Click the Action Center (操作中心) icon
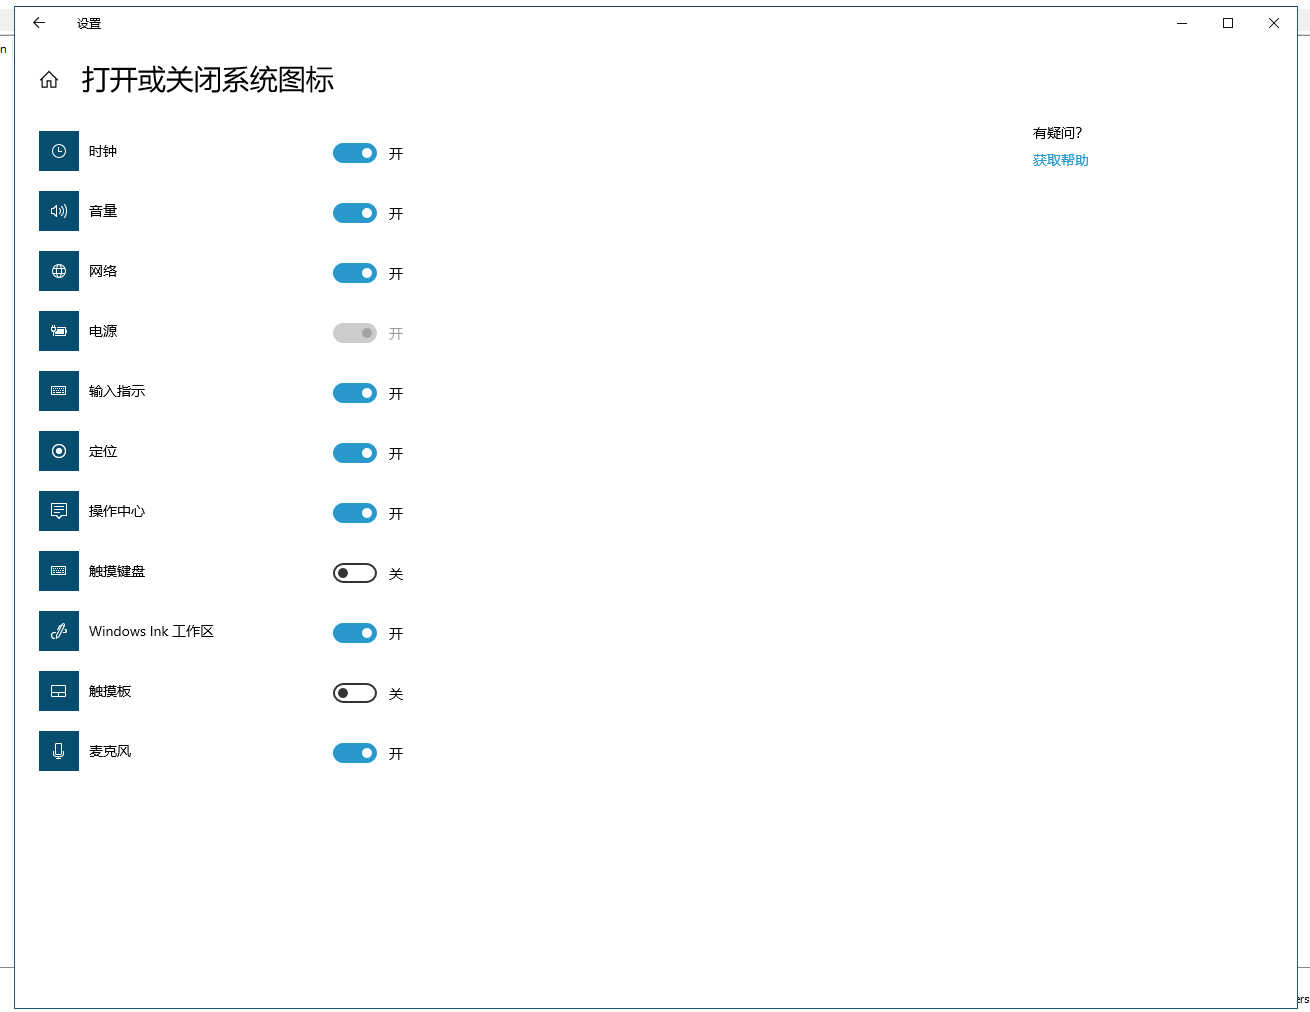1310x1012 pixels. coord(59,511)
